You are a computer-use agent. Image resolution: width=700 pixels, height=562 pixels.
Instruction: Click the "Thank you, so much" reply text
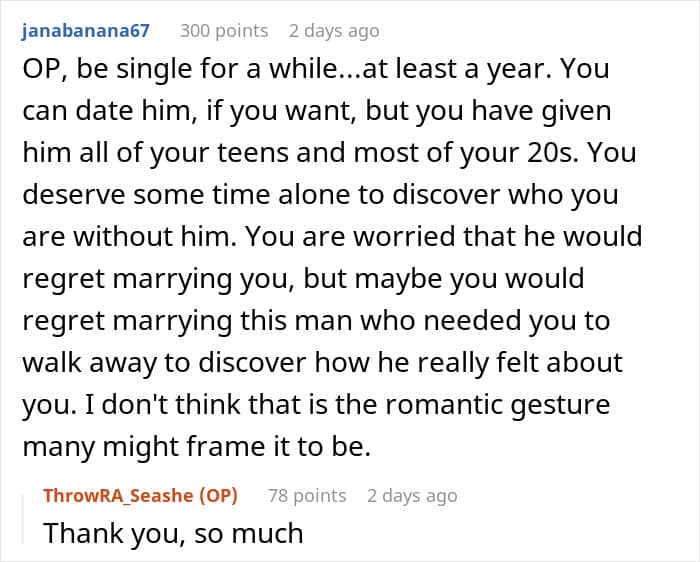coord(173,533)
